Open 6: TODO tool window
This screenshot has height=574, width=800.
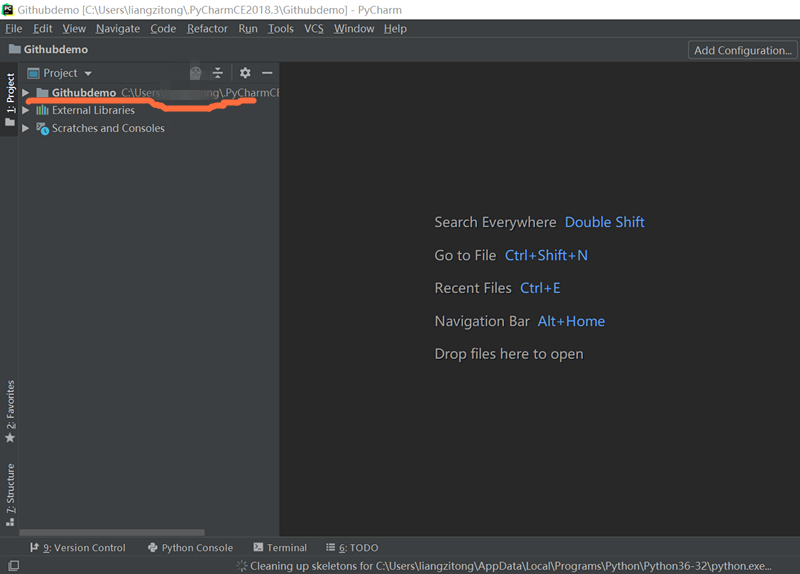point(352,547)
